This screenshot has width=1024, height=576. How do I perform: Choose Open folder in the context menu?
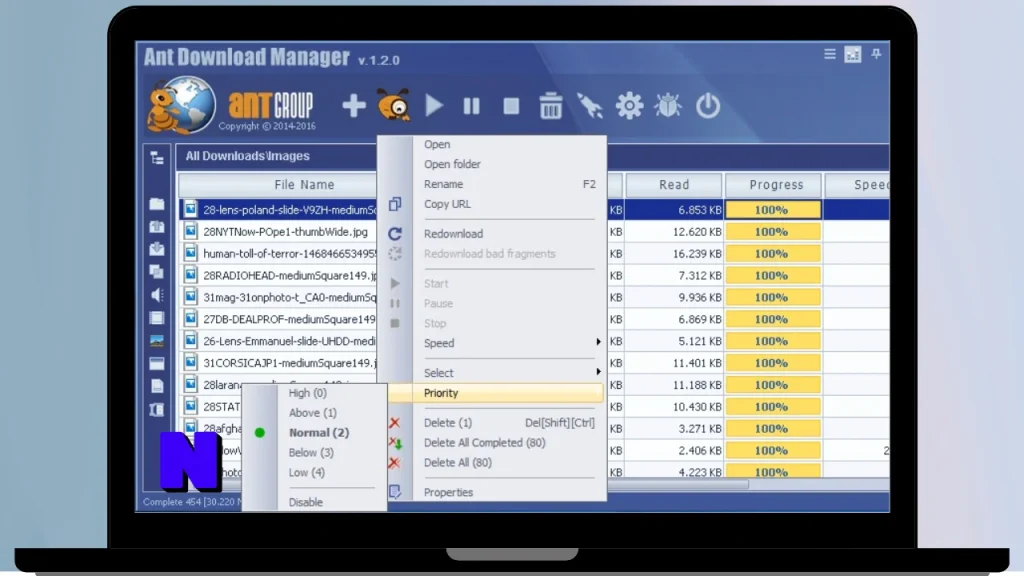[452, 164]
